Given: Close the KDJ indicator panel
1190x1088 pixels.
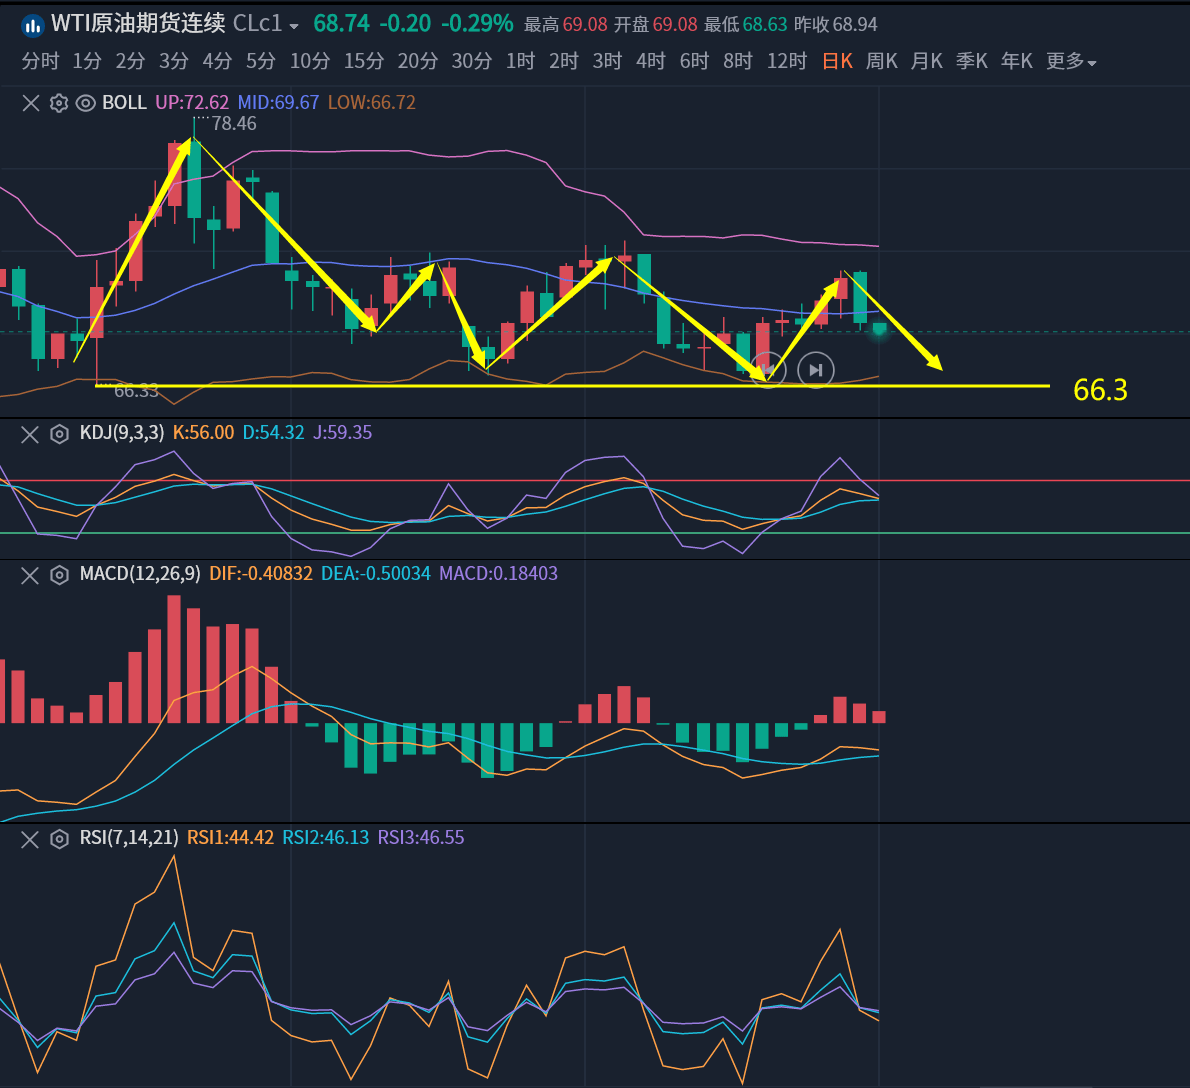Looking at the screenshot, I should [x=31, y=434].
